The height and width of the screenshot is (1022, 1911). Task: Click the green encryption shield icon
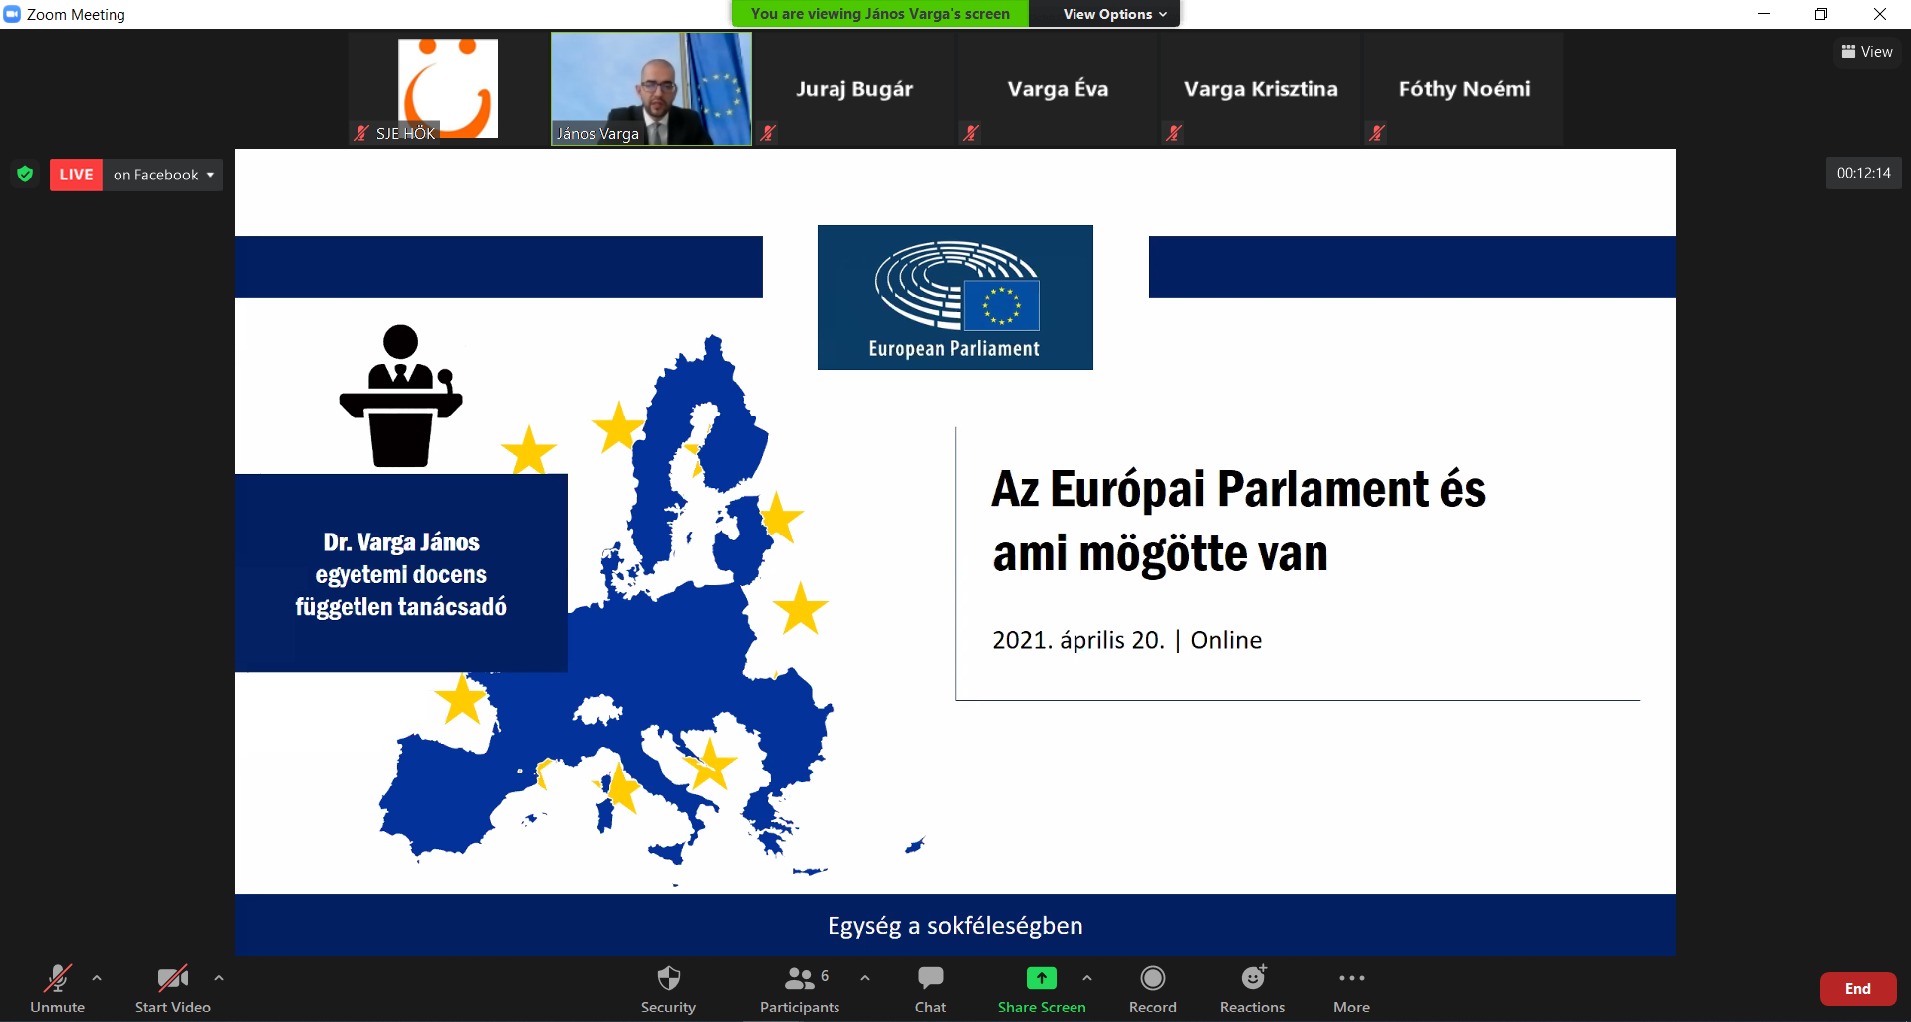click(26, 174)
